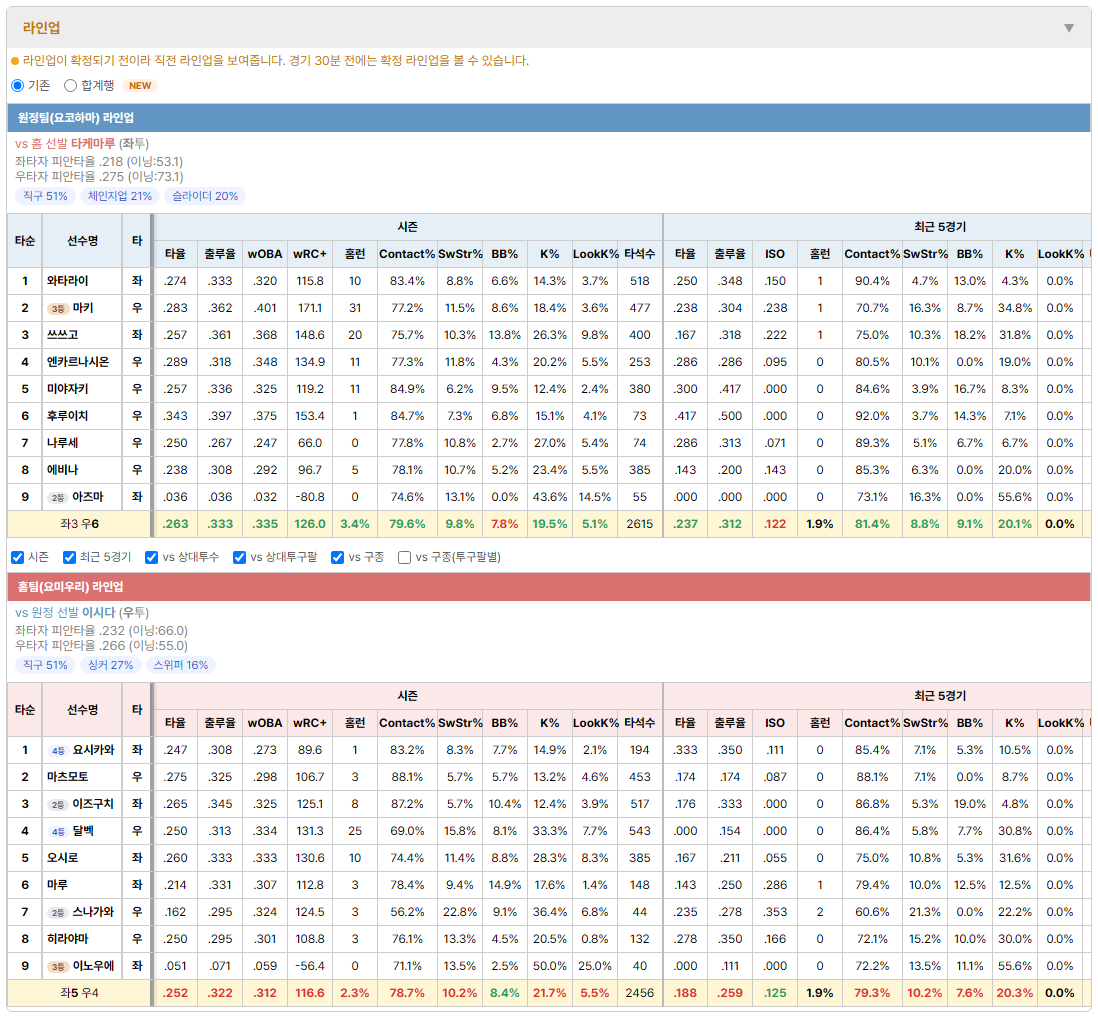Open away starter 이시다's link

pos(99,613)
